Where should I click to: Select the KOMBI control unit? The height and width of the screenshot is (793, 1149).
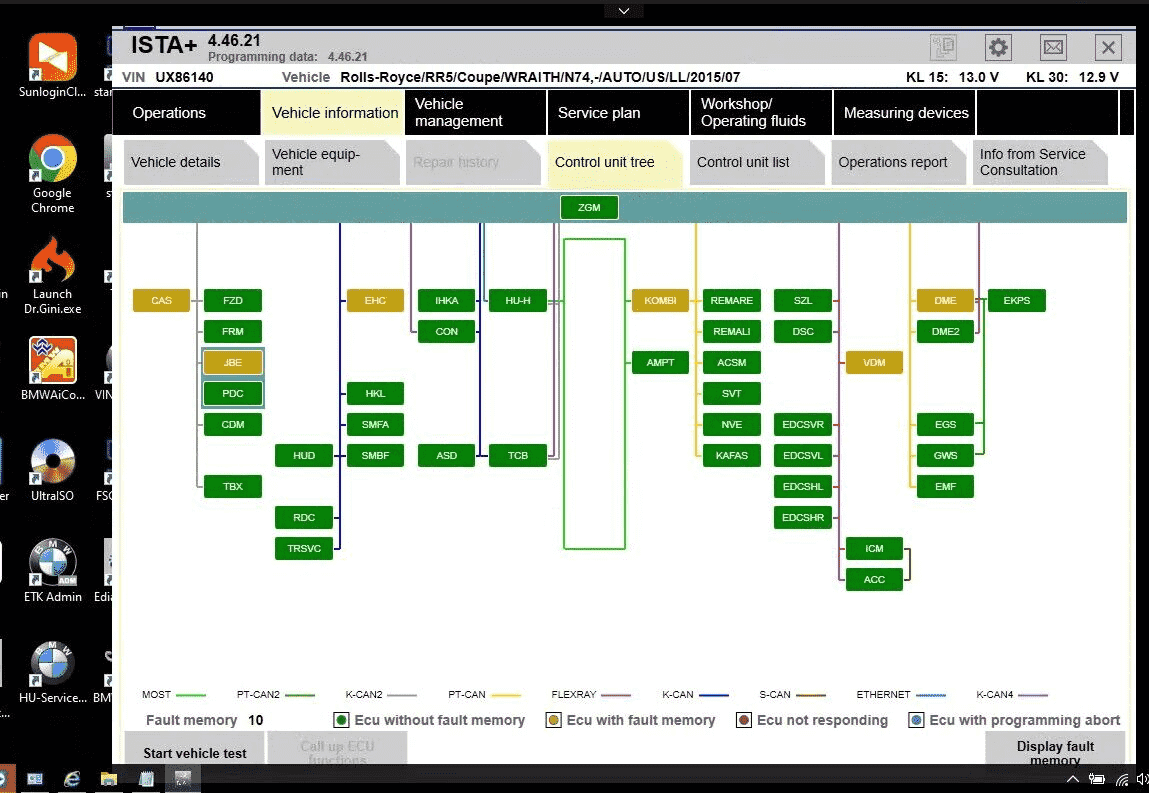click(660, 300)
